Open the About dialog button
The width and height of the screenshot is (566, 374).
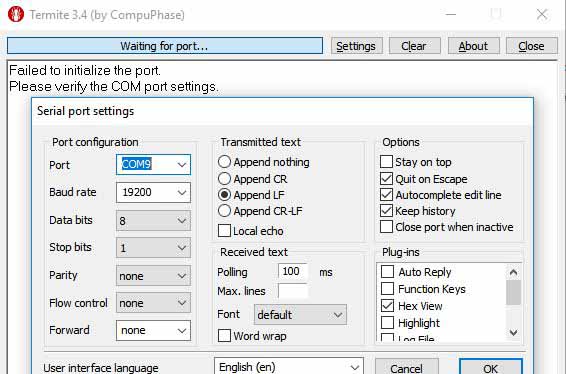tap(473, 46)
